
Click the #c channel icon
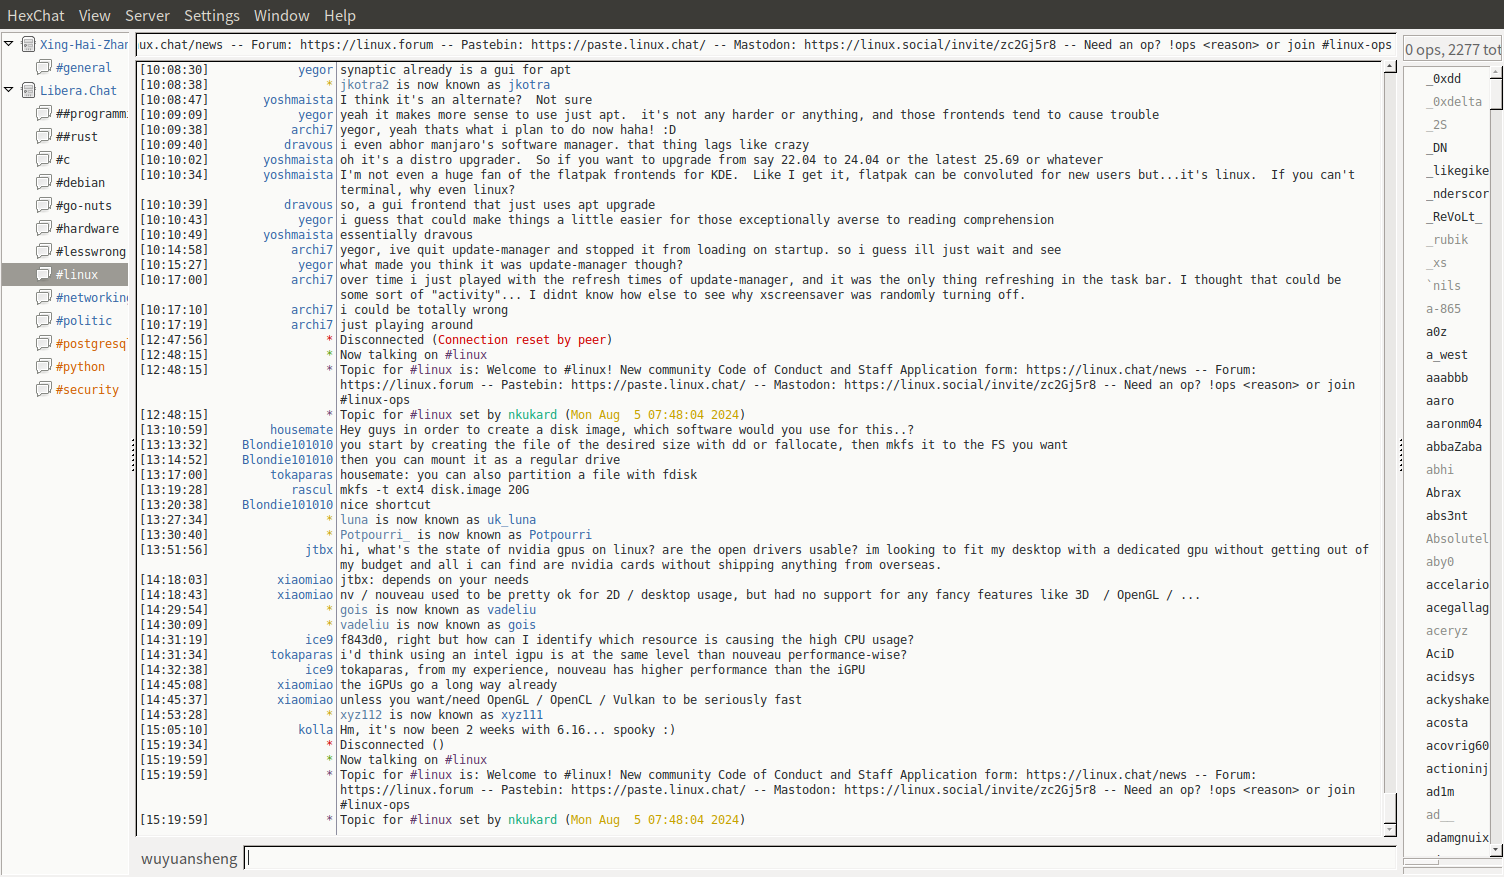coord(44,159)
